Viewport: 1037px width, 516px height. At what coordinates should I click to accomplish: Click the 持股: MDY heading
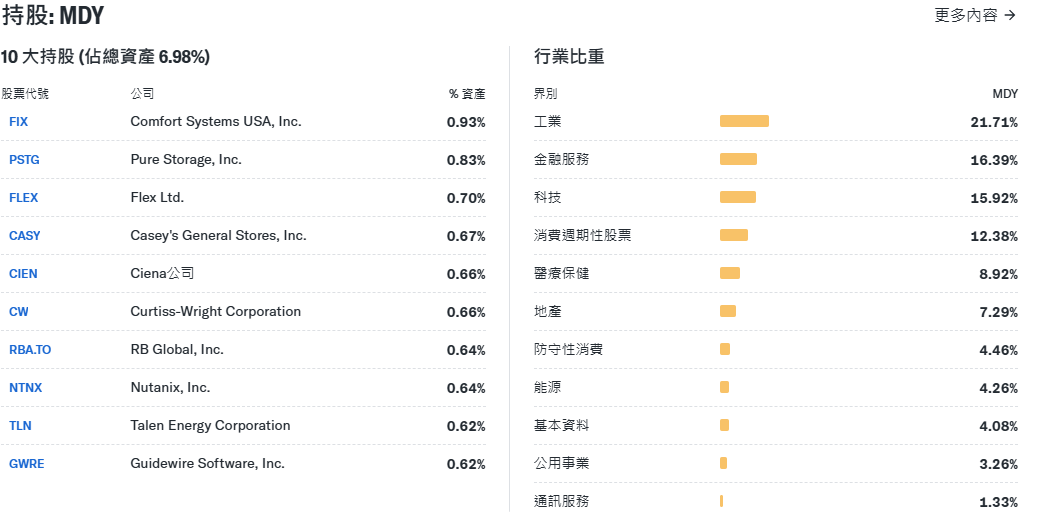[x=52, y=16]
